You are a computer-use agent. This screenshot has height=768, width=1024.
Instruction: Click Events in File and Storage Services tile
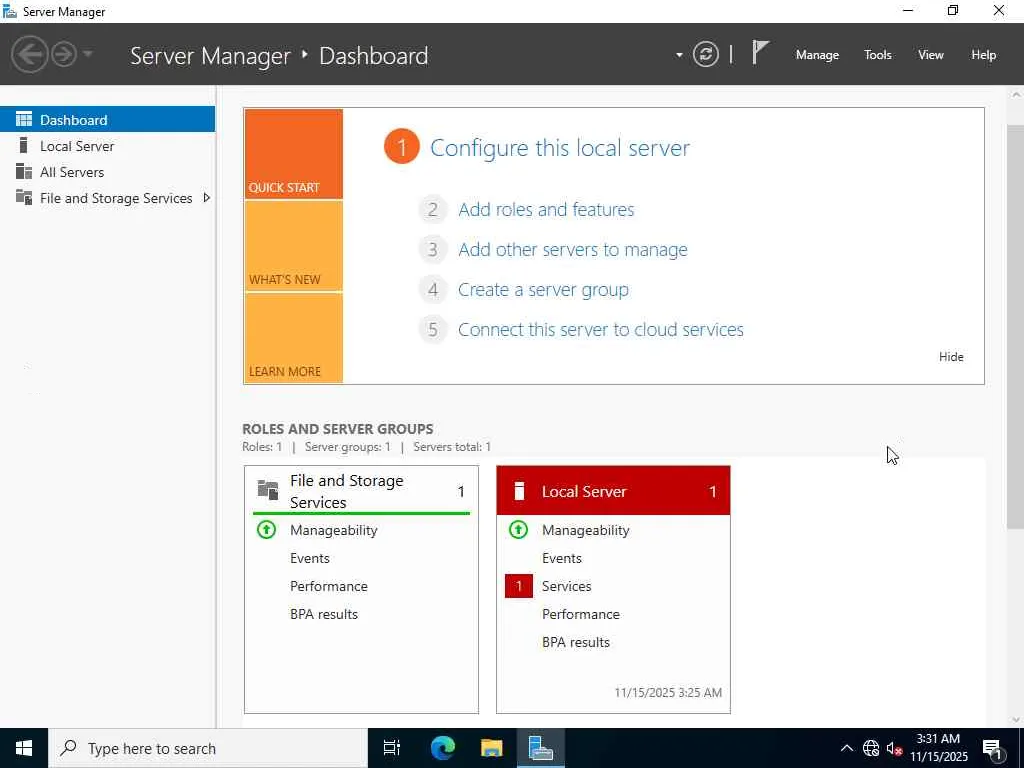coord(310,558)
